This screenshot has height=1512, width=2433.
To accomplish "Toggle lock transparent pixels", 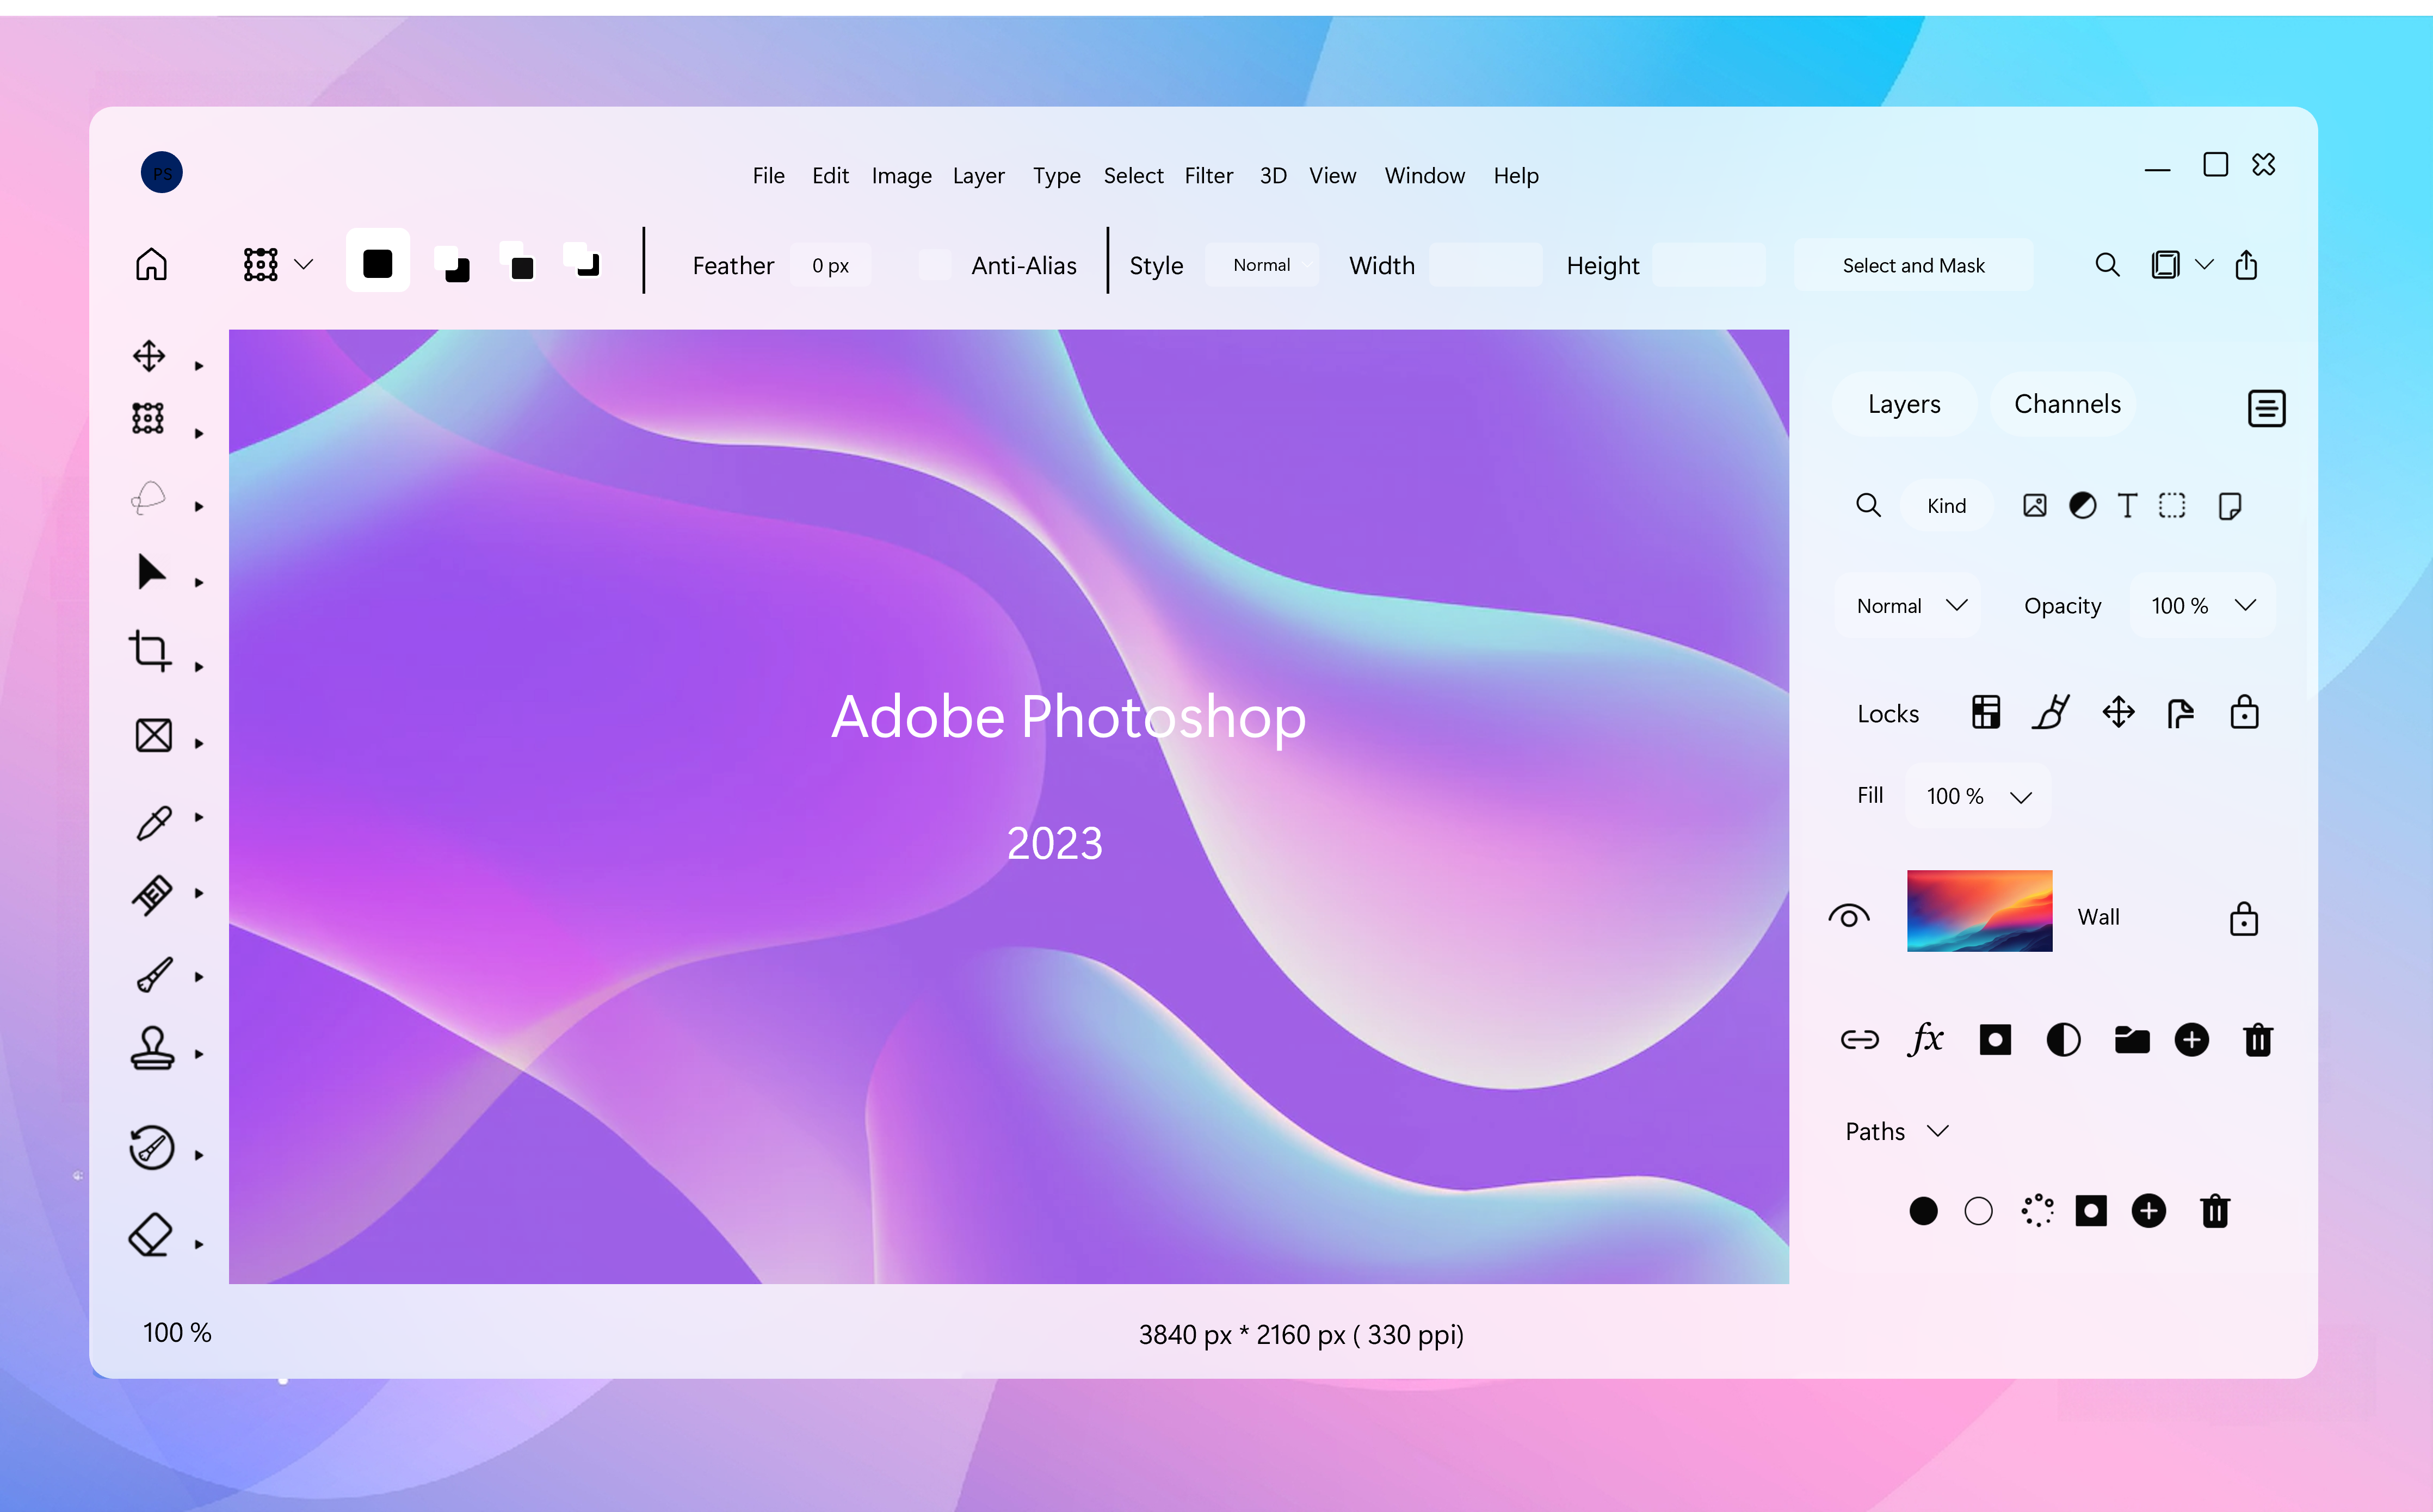I will point(1986,713).
